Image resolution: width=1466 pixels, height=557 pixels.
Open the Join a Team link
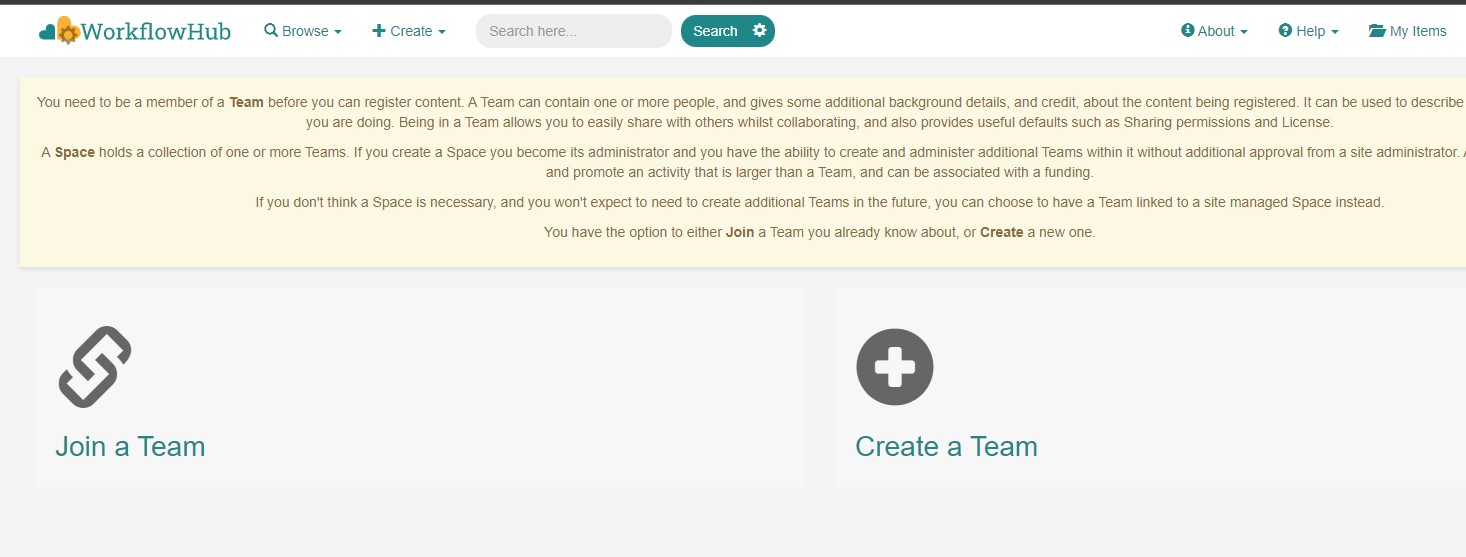coord(130,446)
